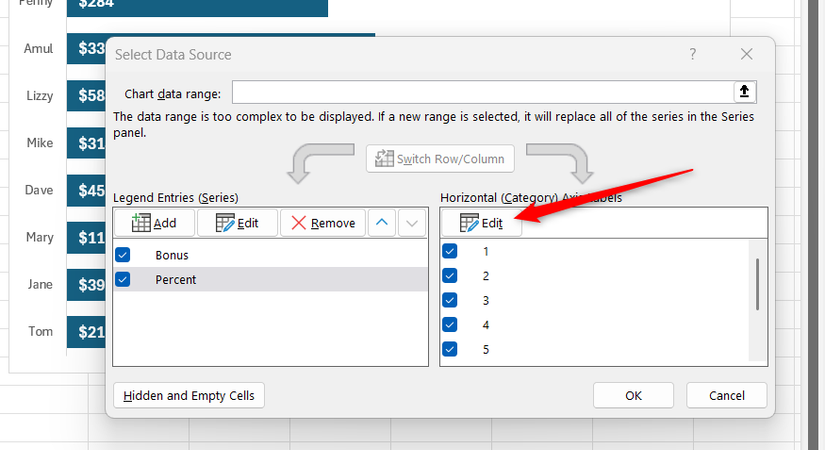The width and height of the screenshot is (825, 450).
Task: Select the Bonus series row
Action: coord(270,255)
